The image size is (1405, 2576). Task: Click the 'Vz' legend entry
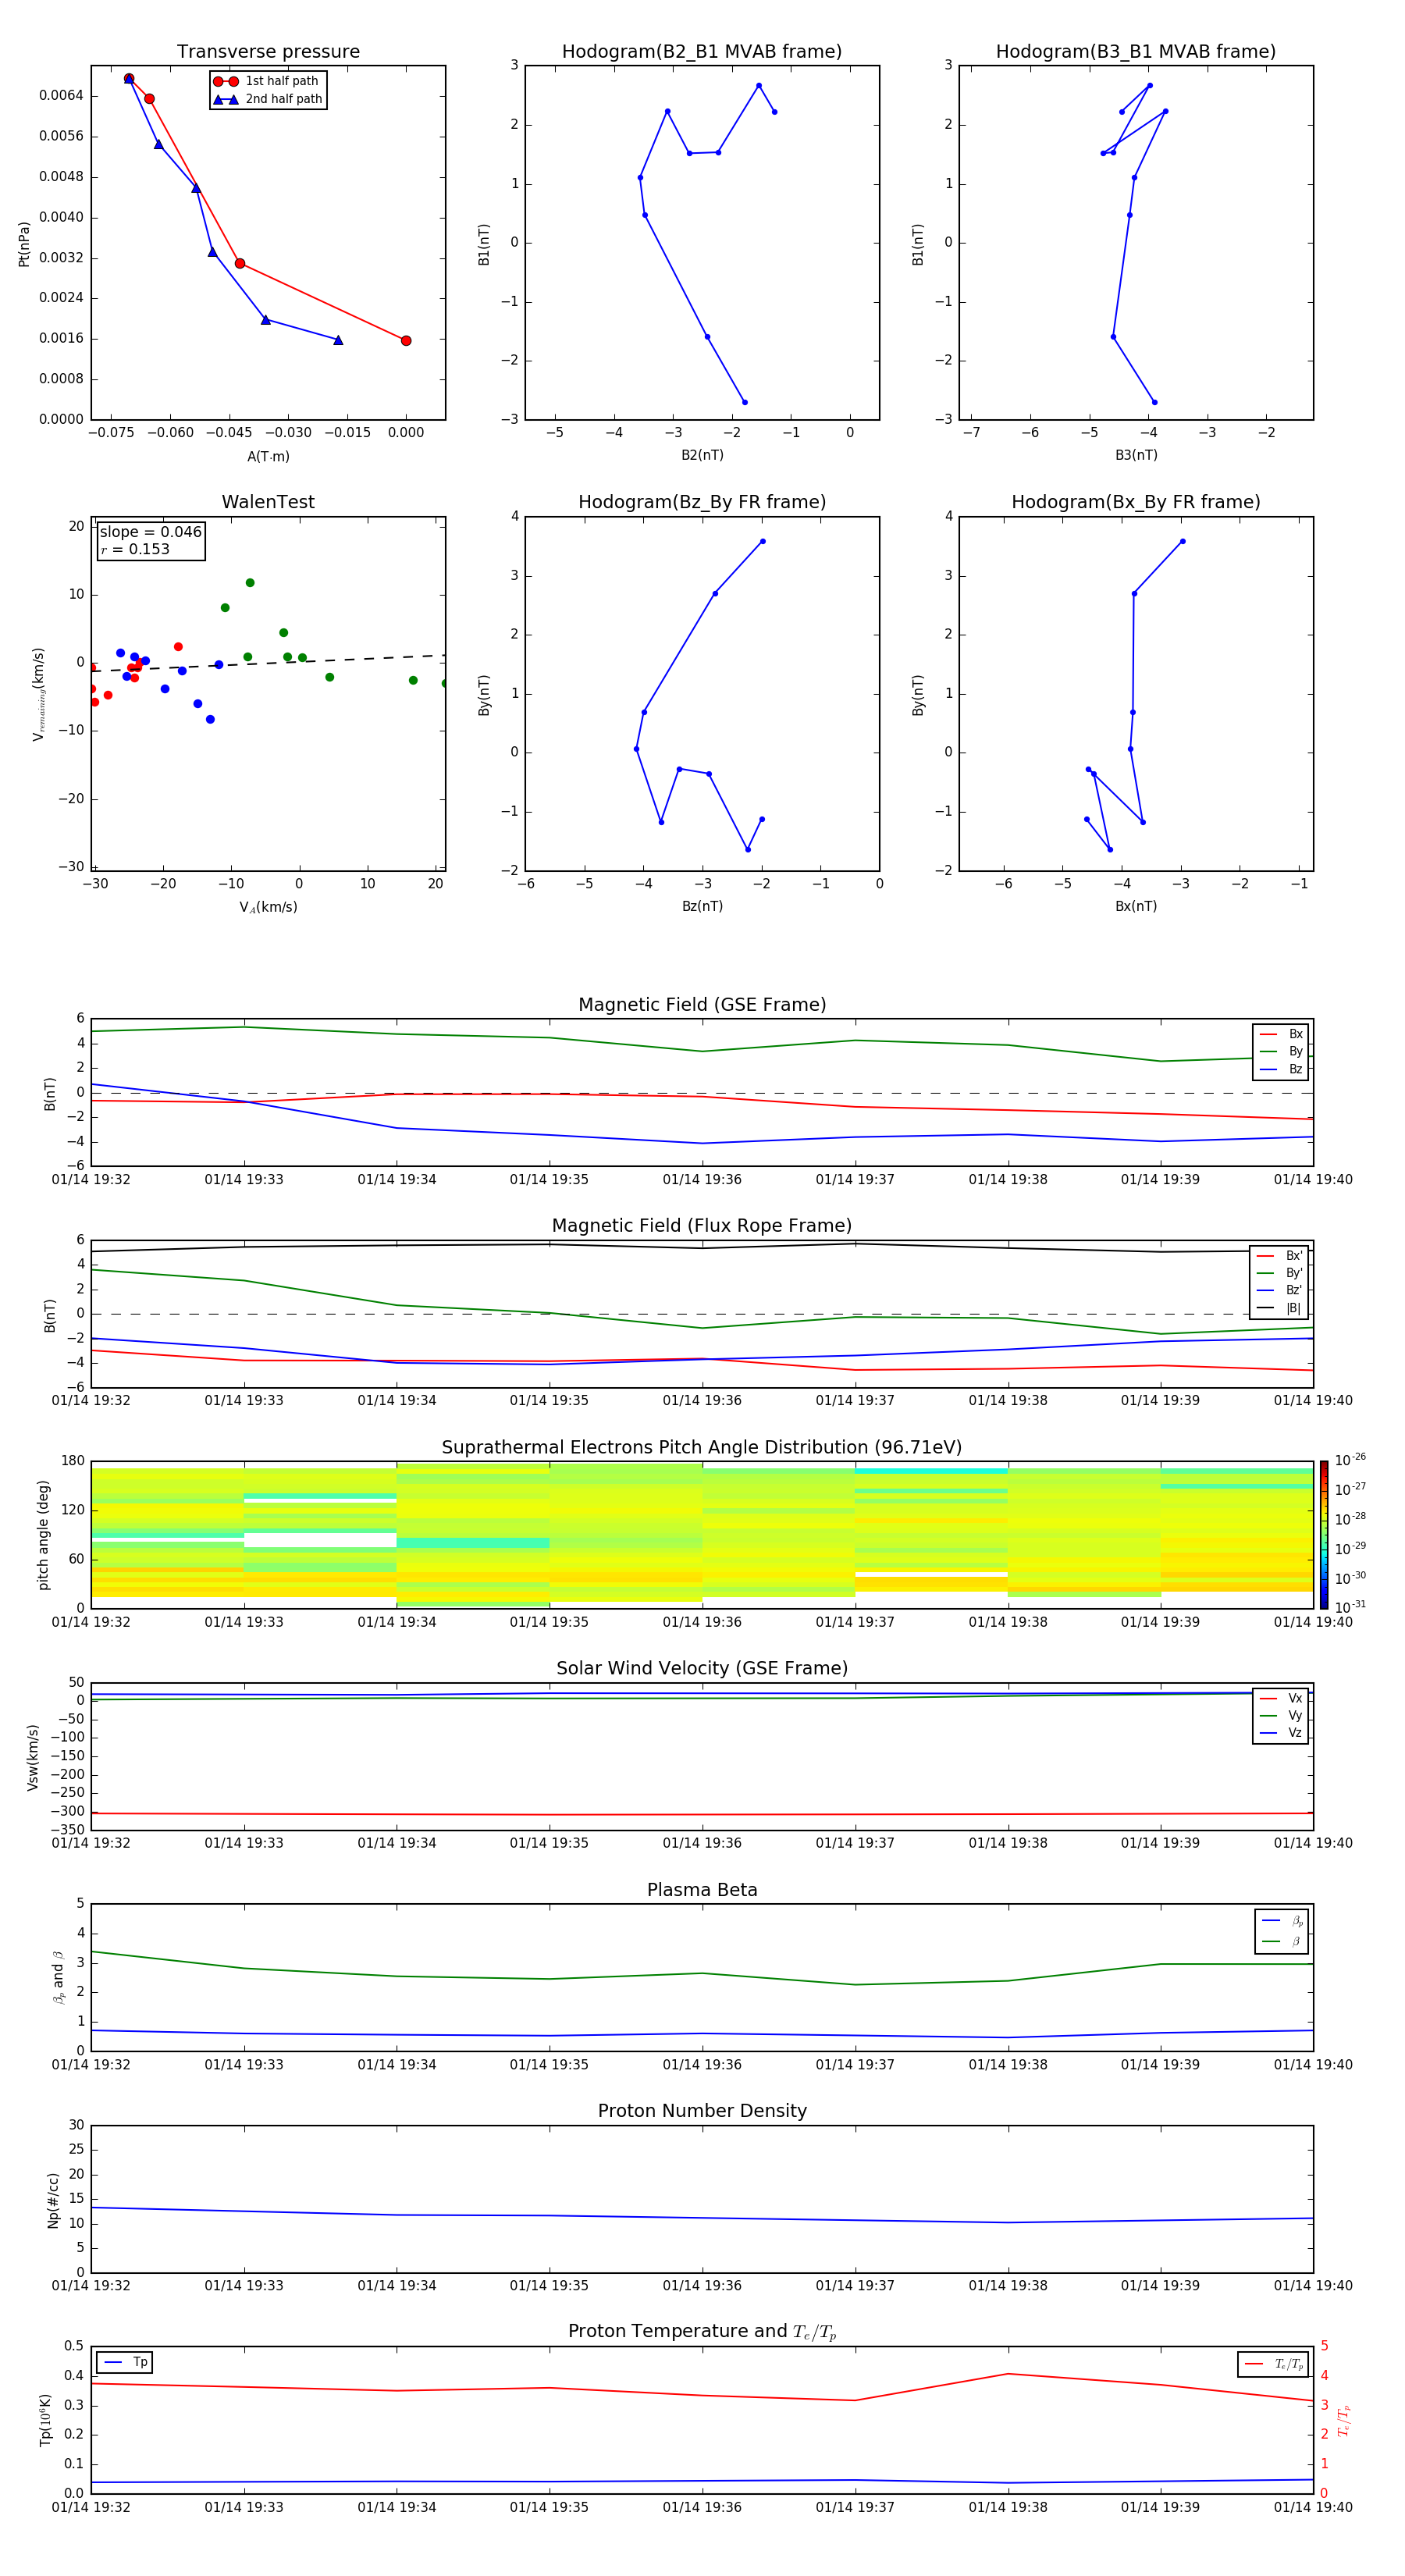point(1281,1732)
